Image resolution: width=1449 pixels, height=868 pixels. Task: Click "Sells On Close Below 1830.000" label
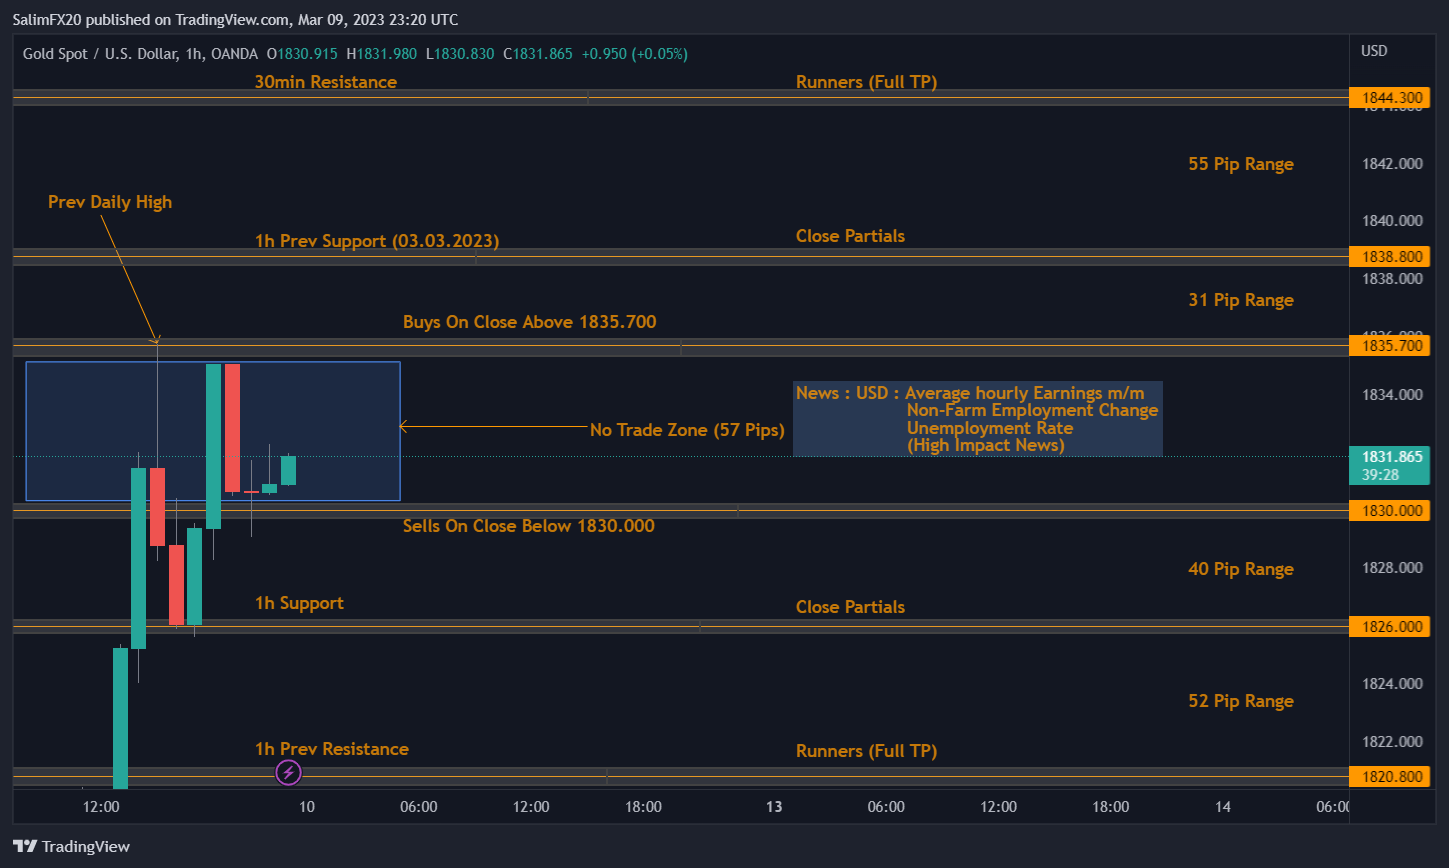pyautogui.click(x=528, y=526)
